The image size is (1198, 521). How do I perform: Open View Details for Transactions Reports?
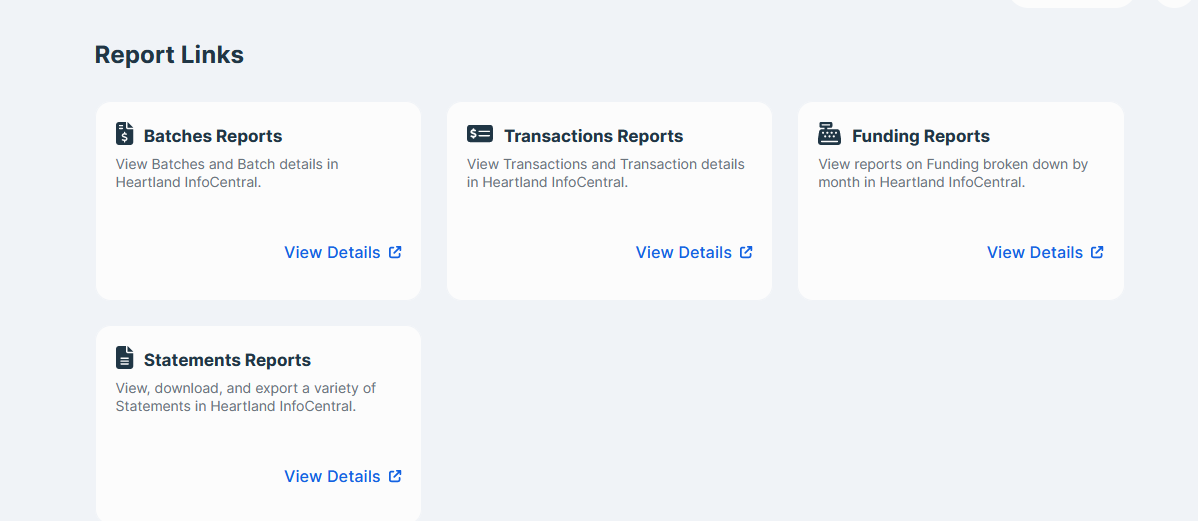695,252
